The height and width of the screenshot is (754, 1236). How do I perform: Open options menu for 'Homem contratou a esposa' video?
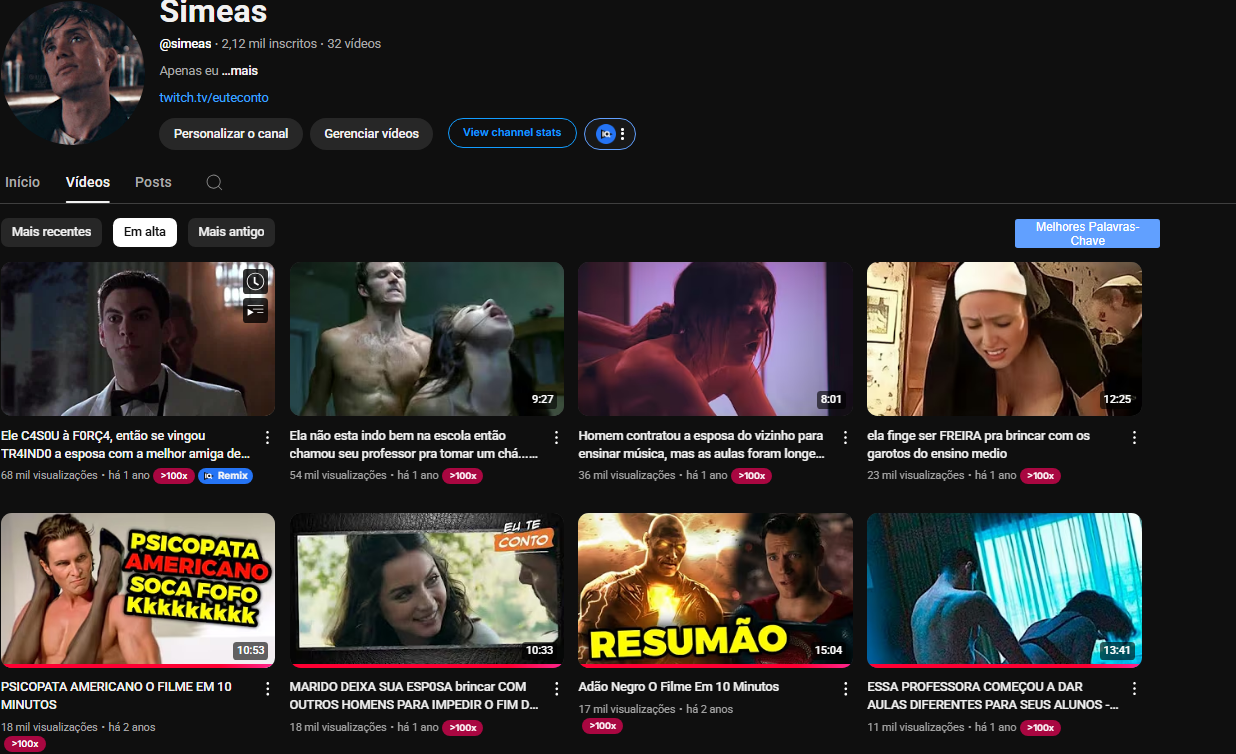click(845, 437)
